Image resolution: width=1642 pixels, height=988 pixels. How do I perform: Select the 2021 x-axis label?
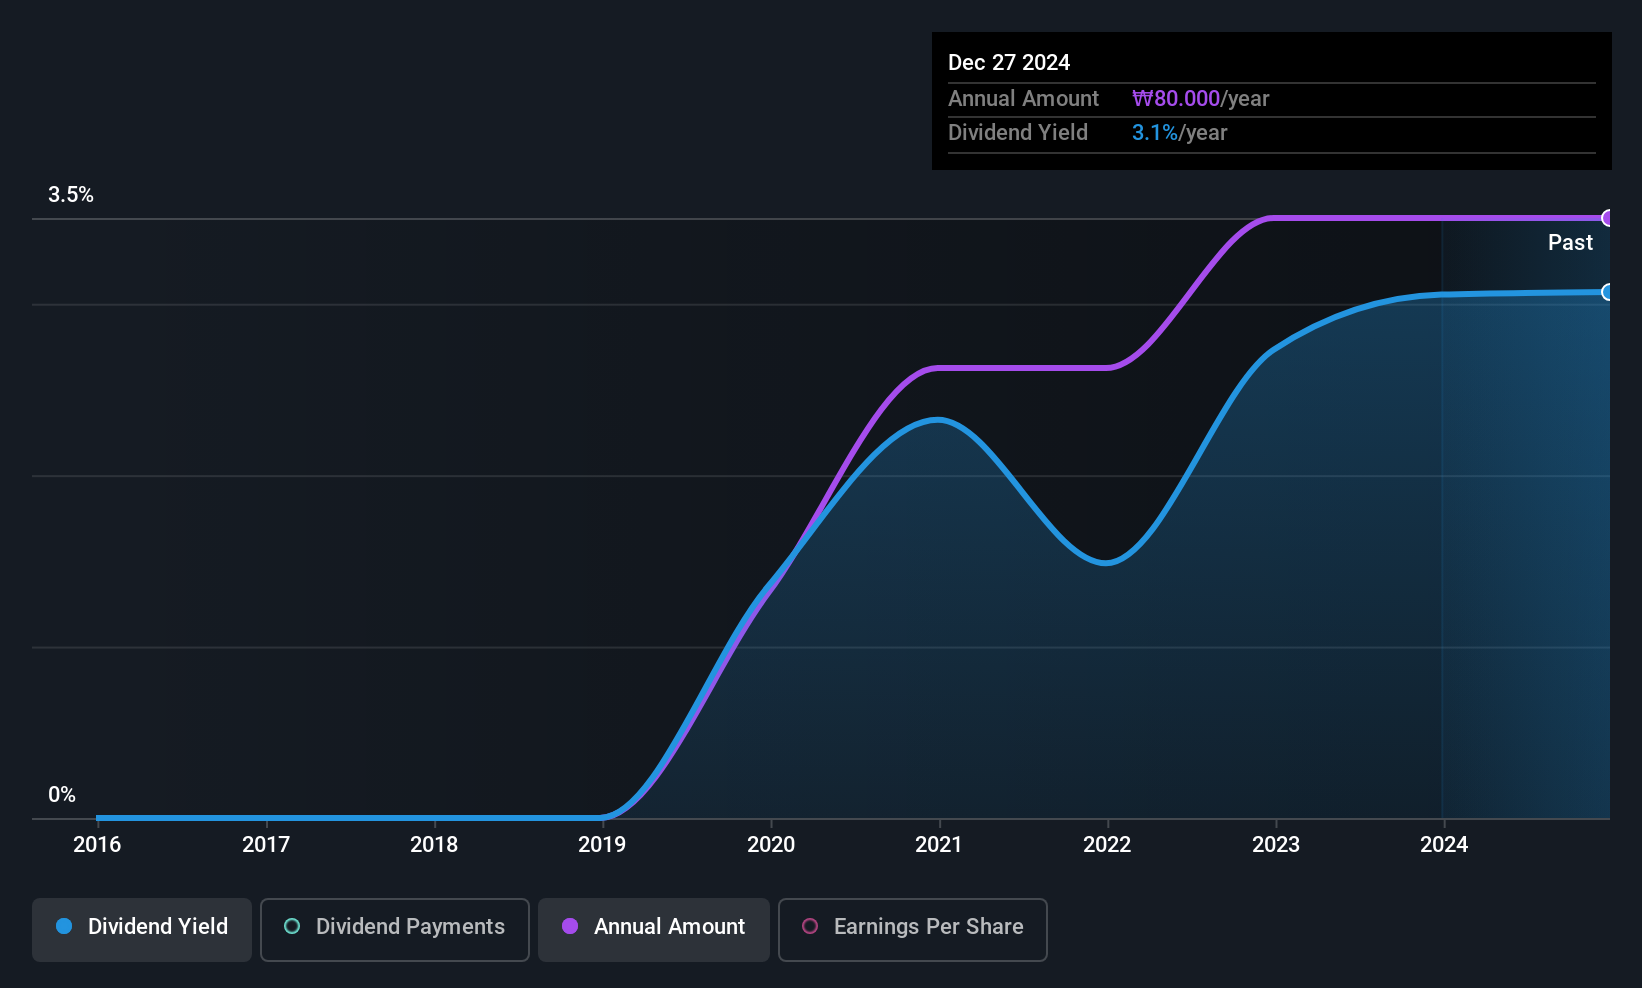click(939, 844)
